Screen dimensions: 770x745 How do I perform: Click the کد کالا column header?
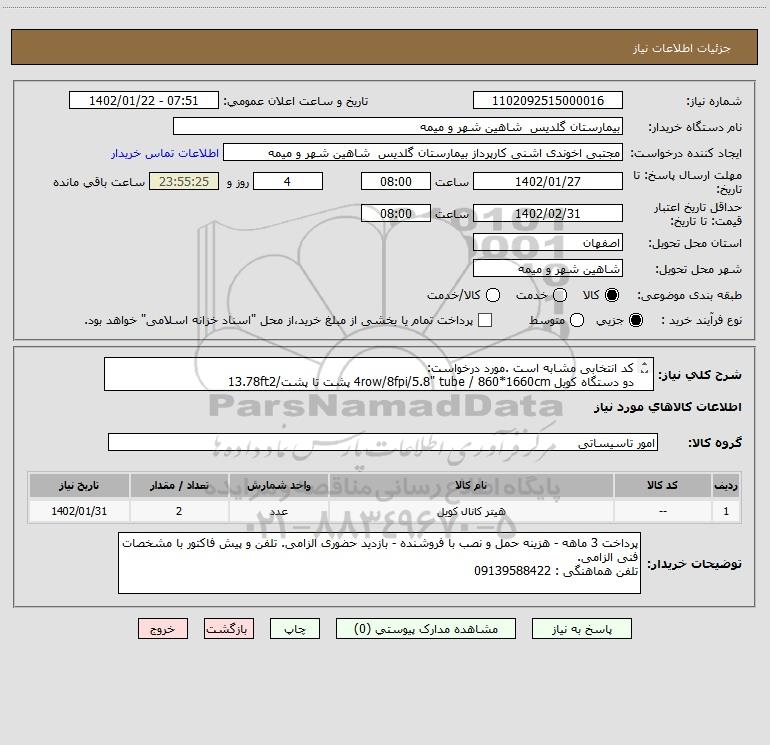[x=662, y=486]
